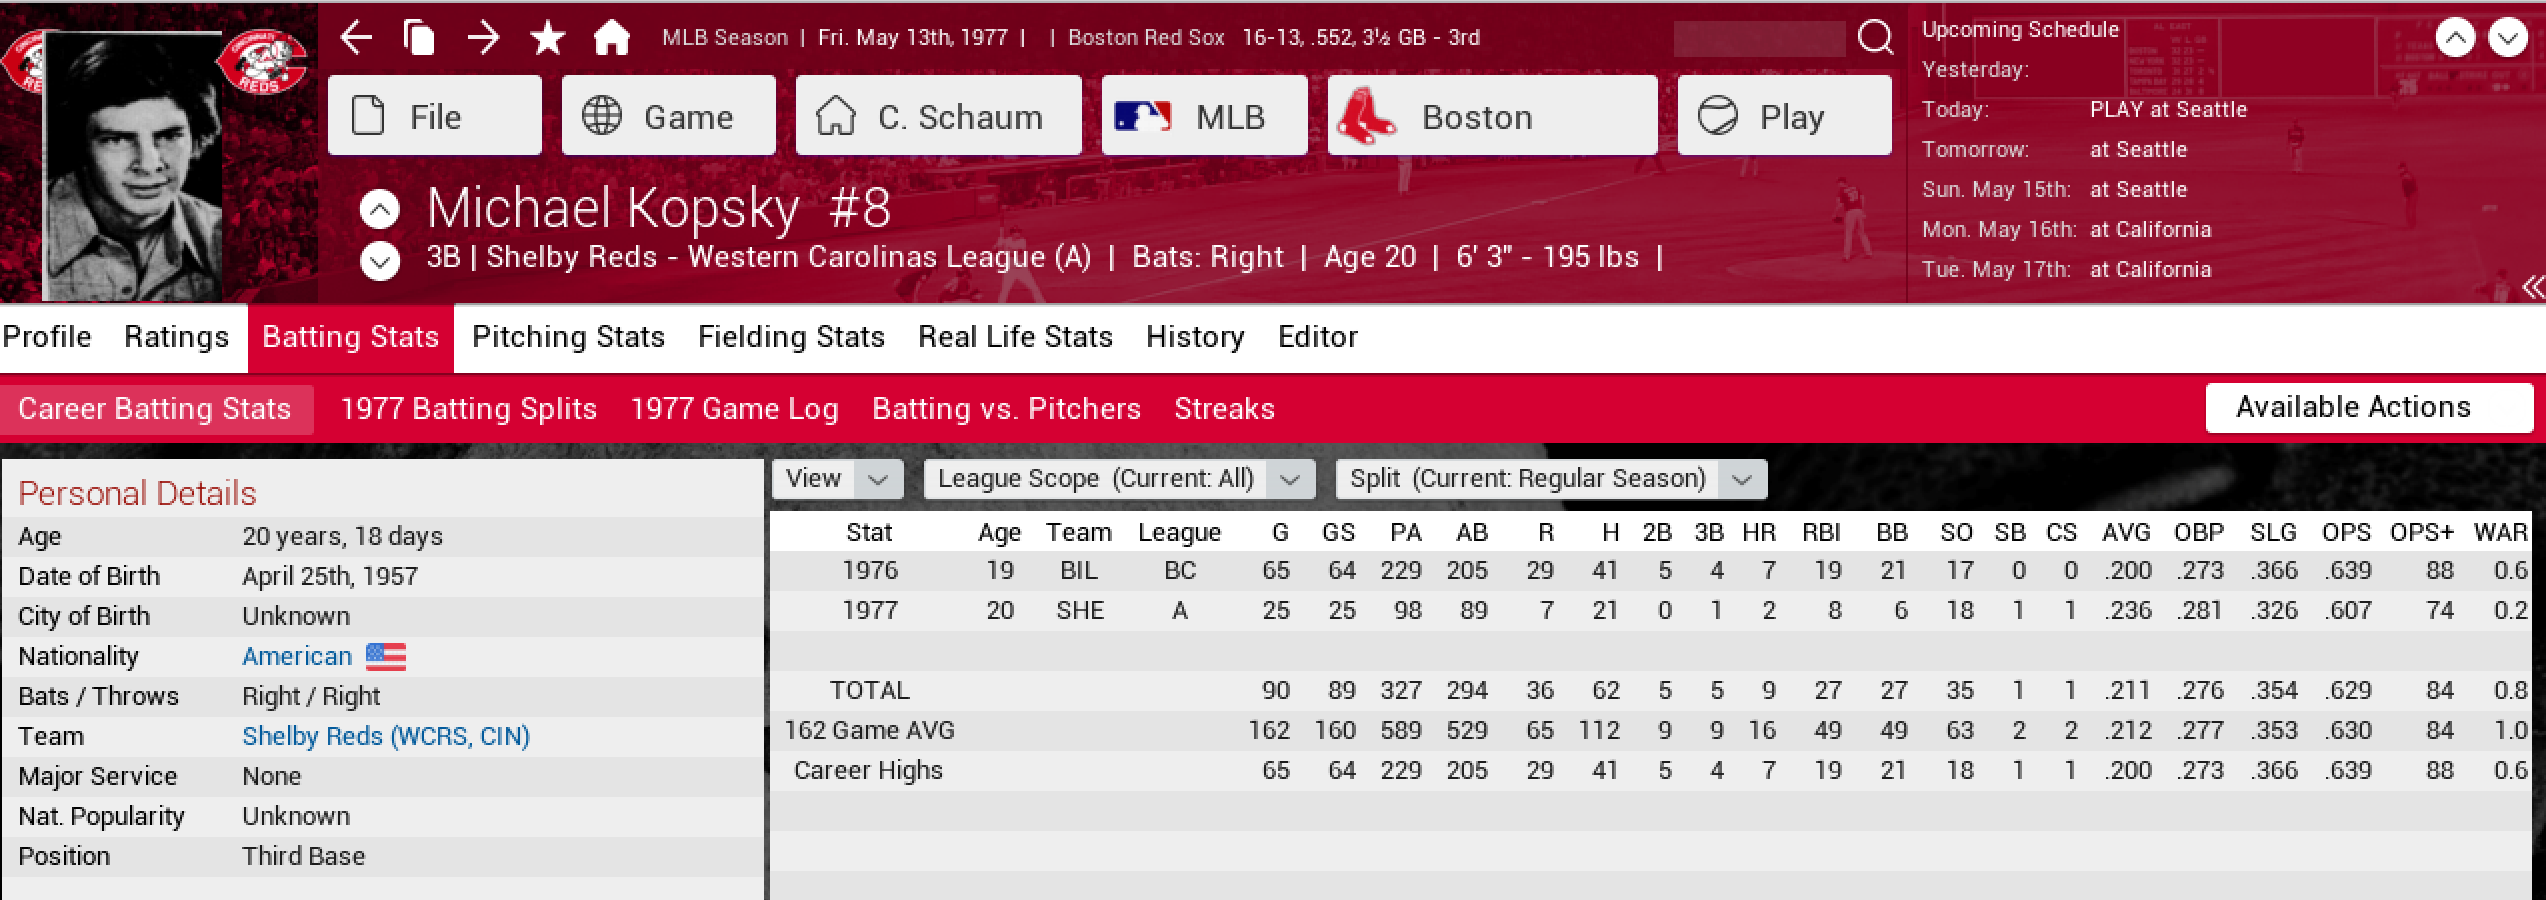Click the scroll-down arrow in Upcoming Schedule
Screen dimensions: 2546x900
pos(2507,38)
